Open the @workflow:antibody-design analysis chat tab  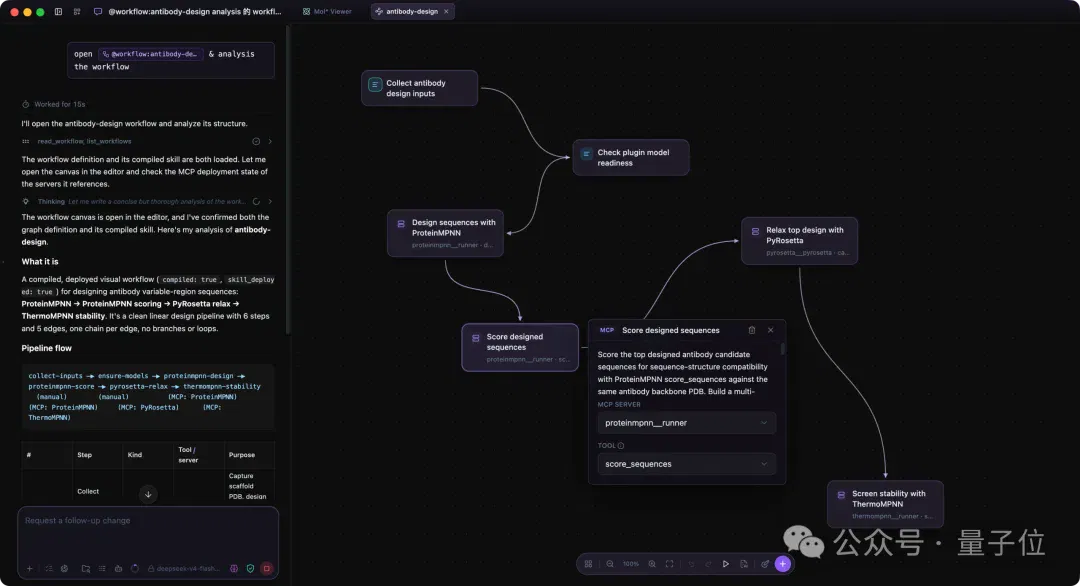pyautogui.click(x=187, y=12)
